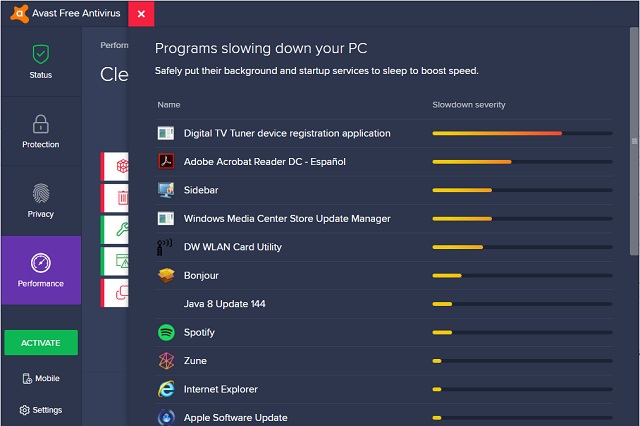Click the Bonjour box icon
The height and width of the screenshot is (426, 640).
pyautogui.click(x=166, y=275)
